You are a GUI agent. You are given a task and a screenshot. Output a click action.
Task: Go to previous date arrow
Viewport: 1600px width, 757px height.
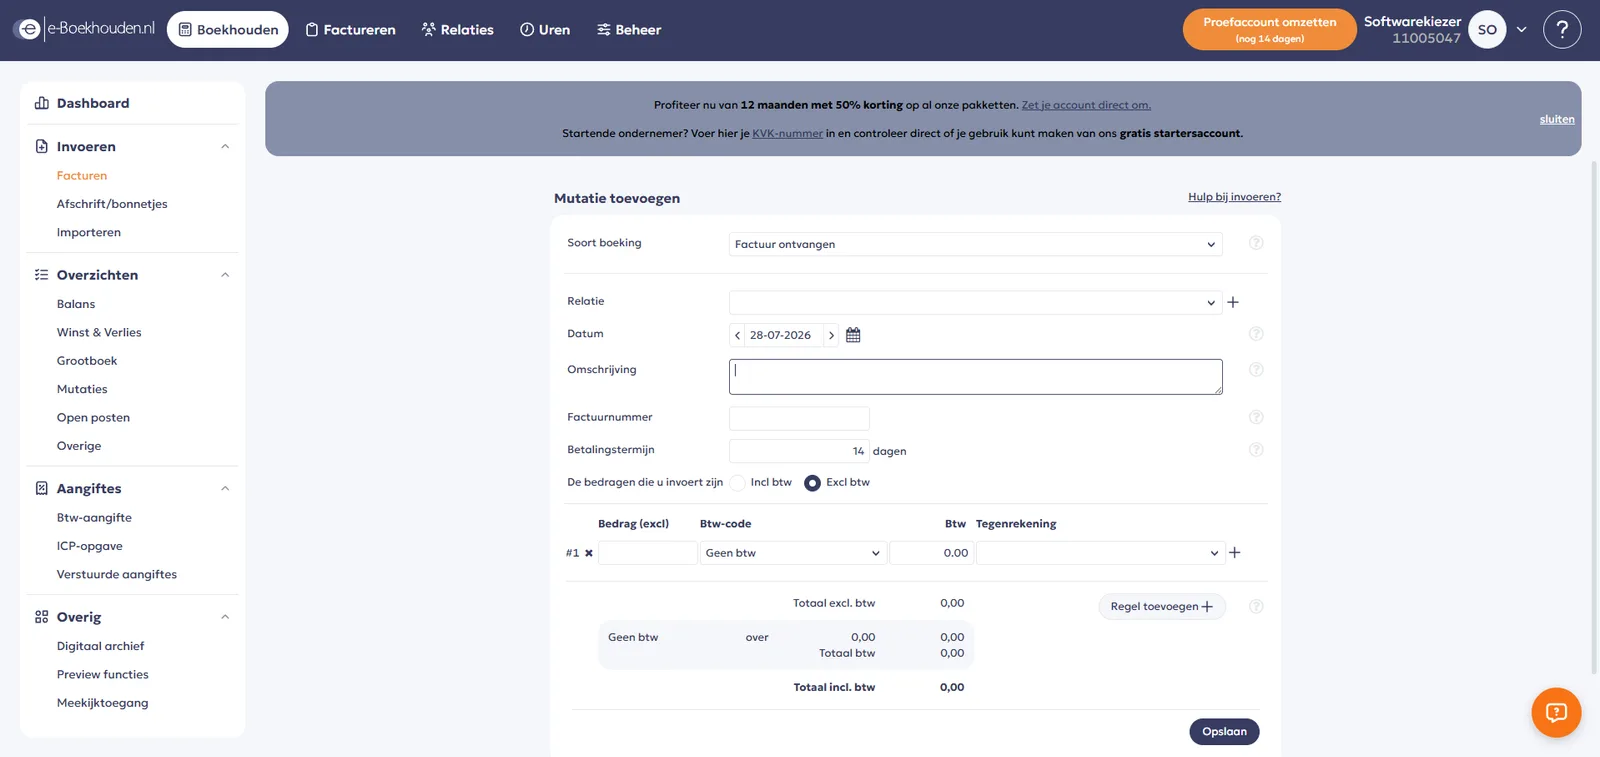pyautogui.click(x=737, y=335)
